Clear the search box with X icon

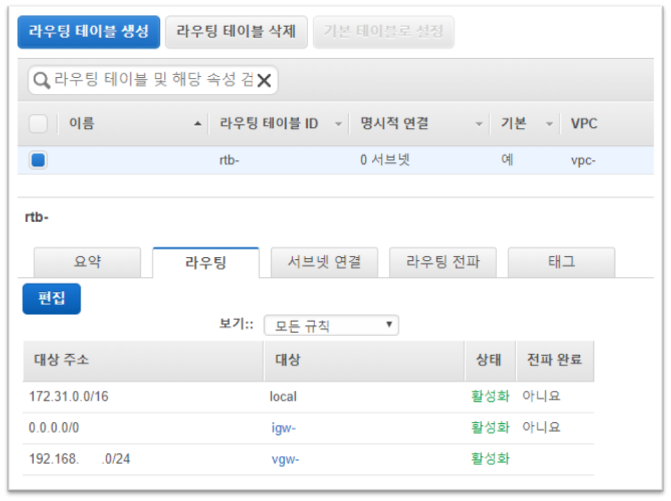click(x=266, y=80)
